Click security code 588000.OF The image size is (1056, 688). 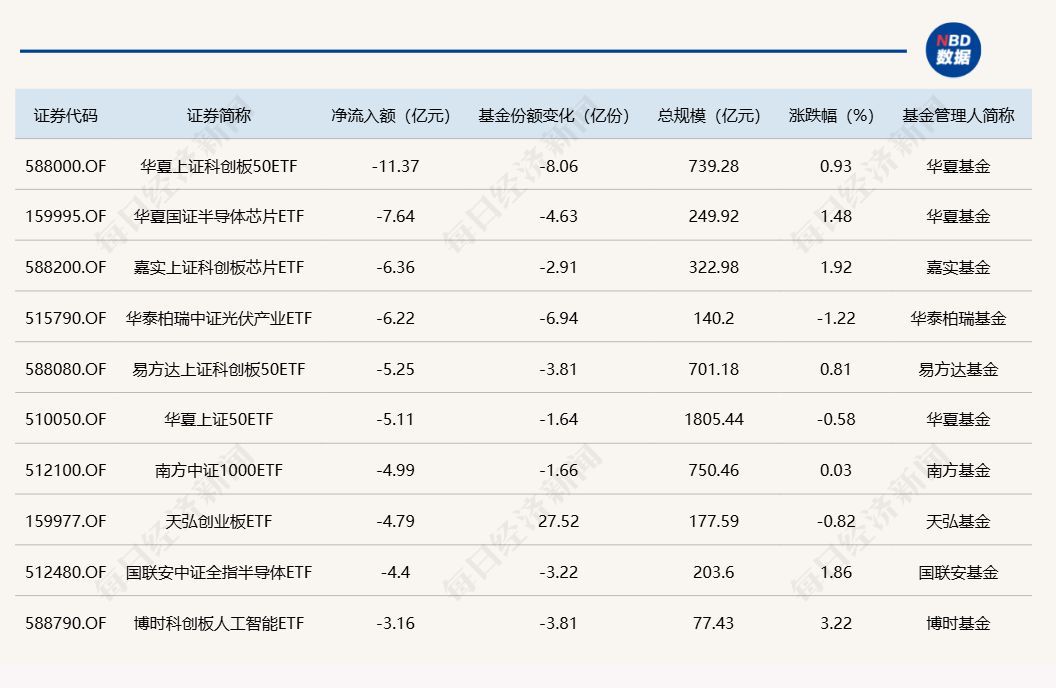[66, 166]
